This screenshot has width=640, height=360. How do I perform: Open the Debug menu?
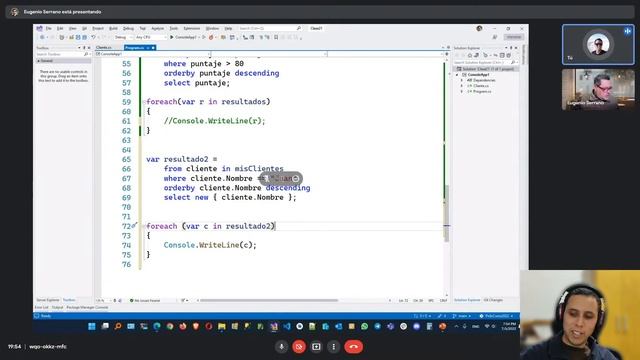click(128, 28)
